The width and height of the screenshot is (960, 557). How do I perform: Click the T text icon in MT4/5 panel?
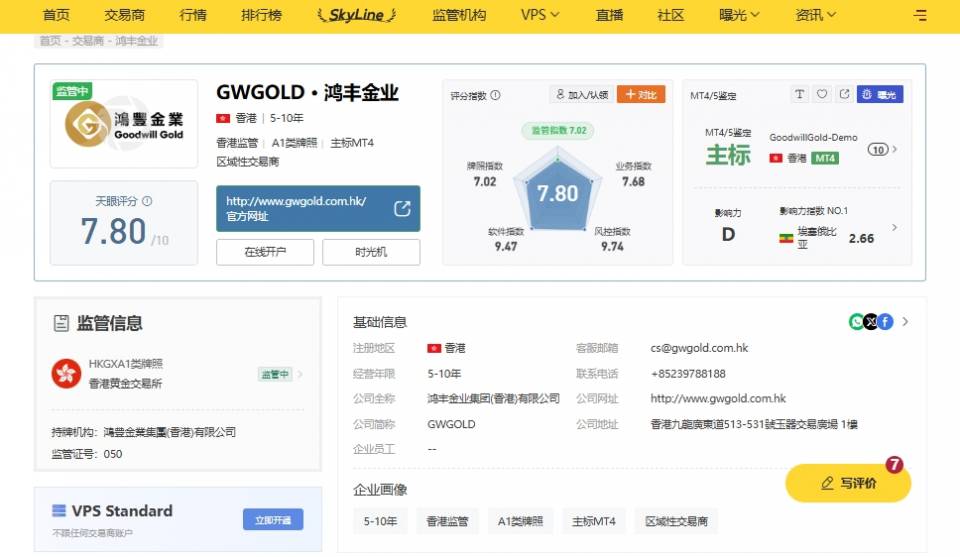pyautogui.click(x=800, y=94)
